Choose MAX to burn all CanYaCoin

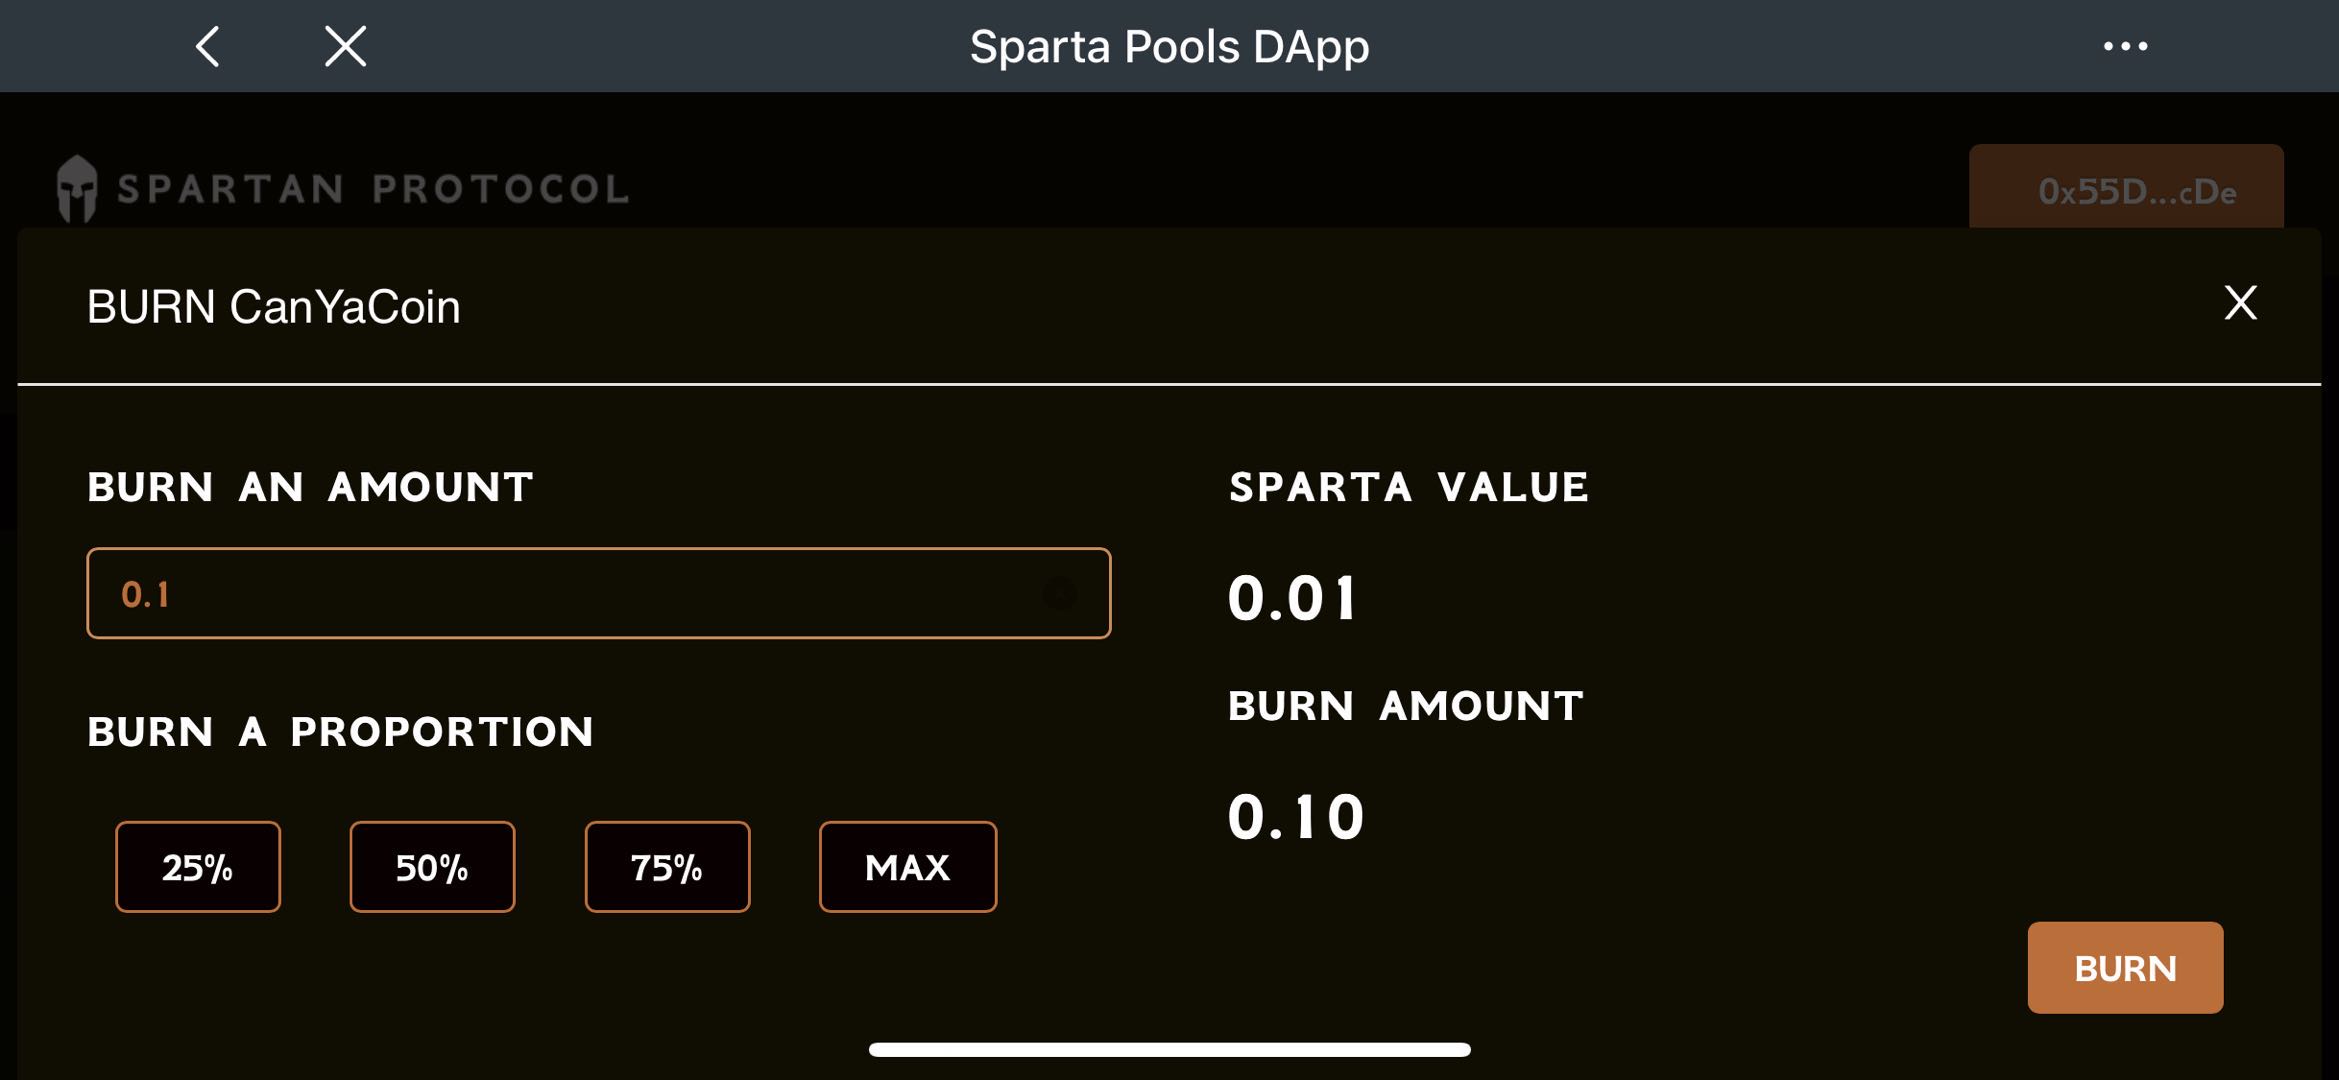908,867
